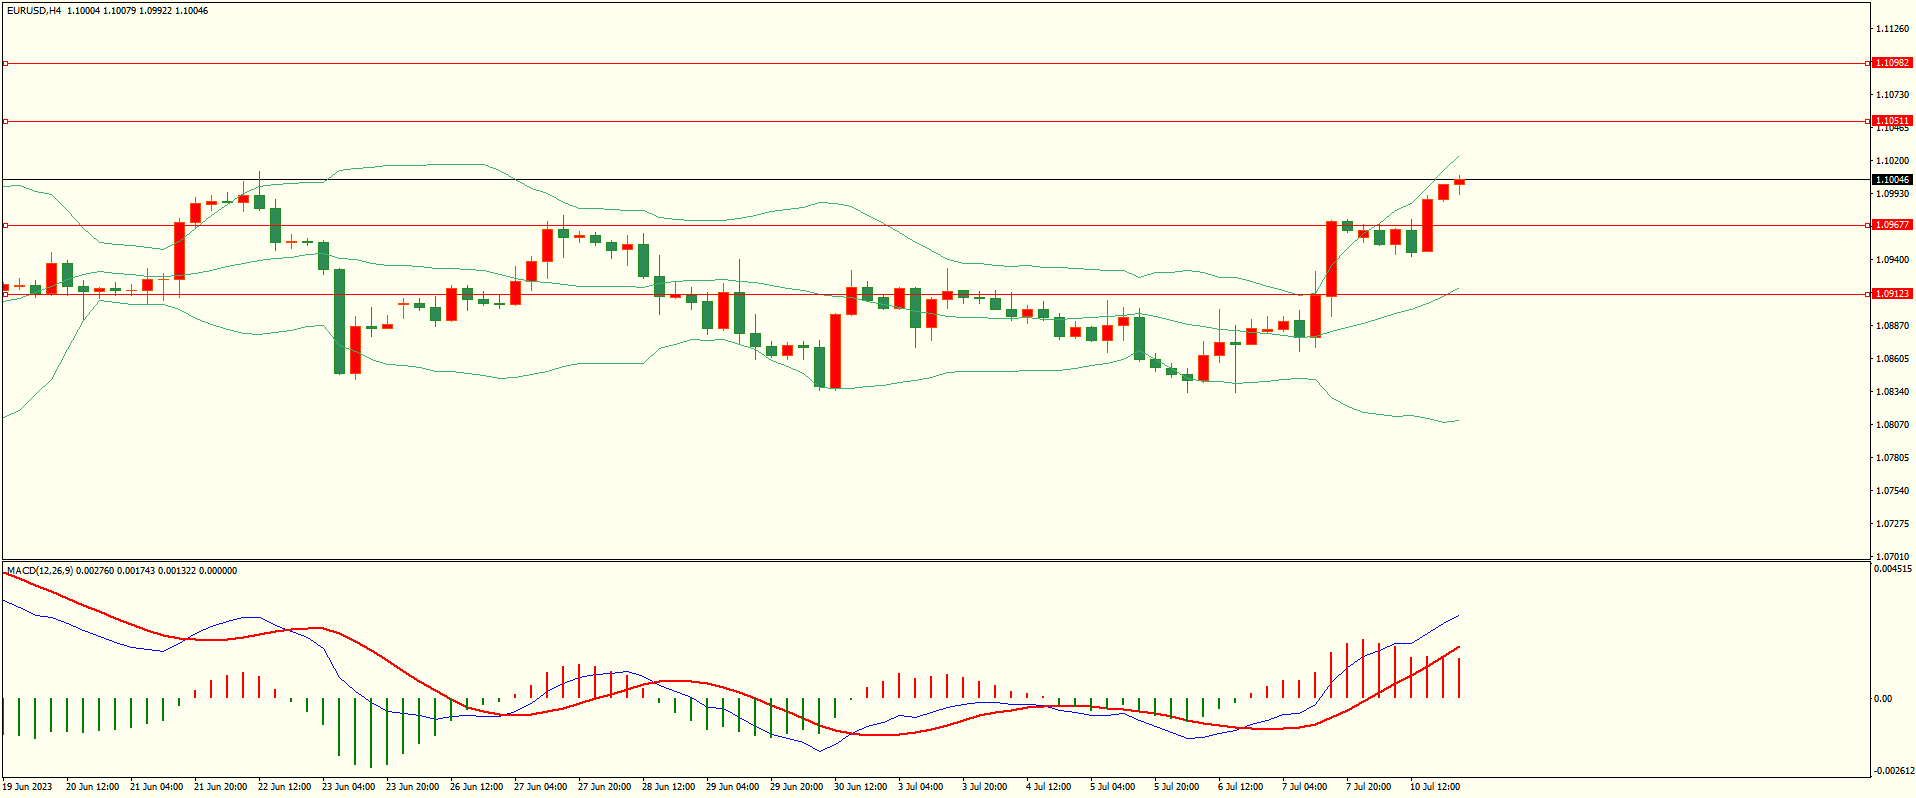The height and width of the screenshot is (798, 1916).
Task: Click left handle of the 1.09677 line
Action: 5,225
